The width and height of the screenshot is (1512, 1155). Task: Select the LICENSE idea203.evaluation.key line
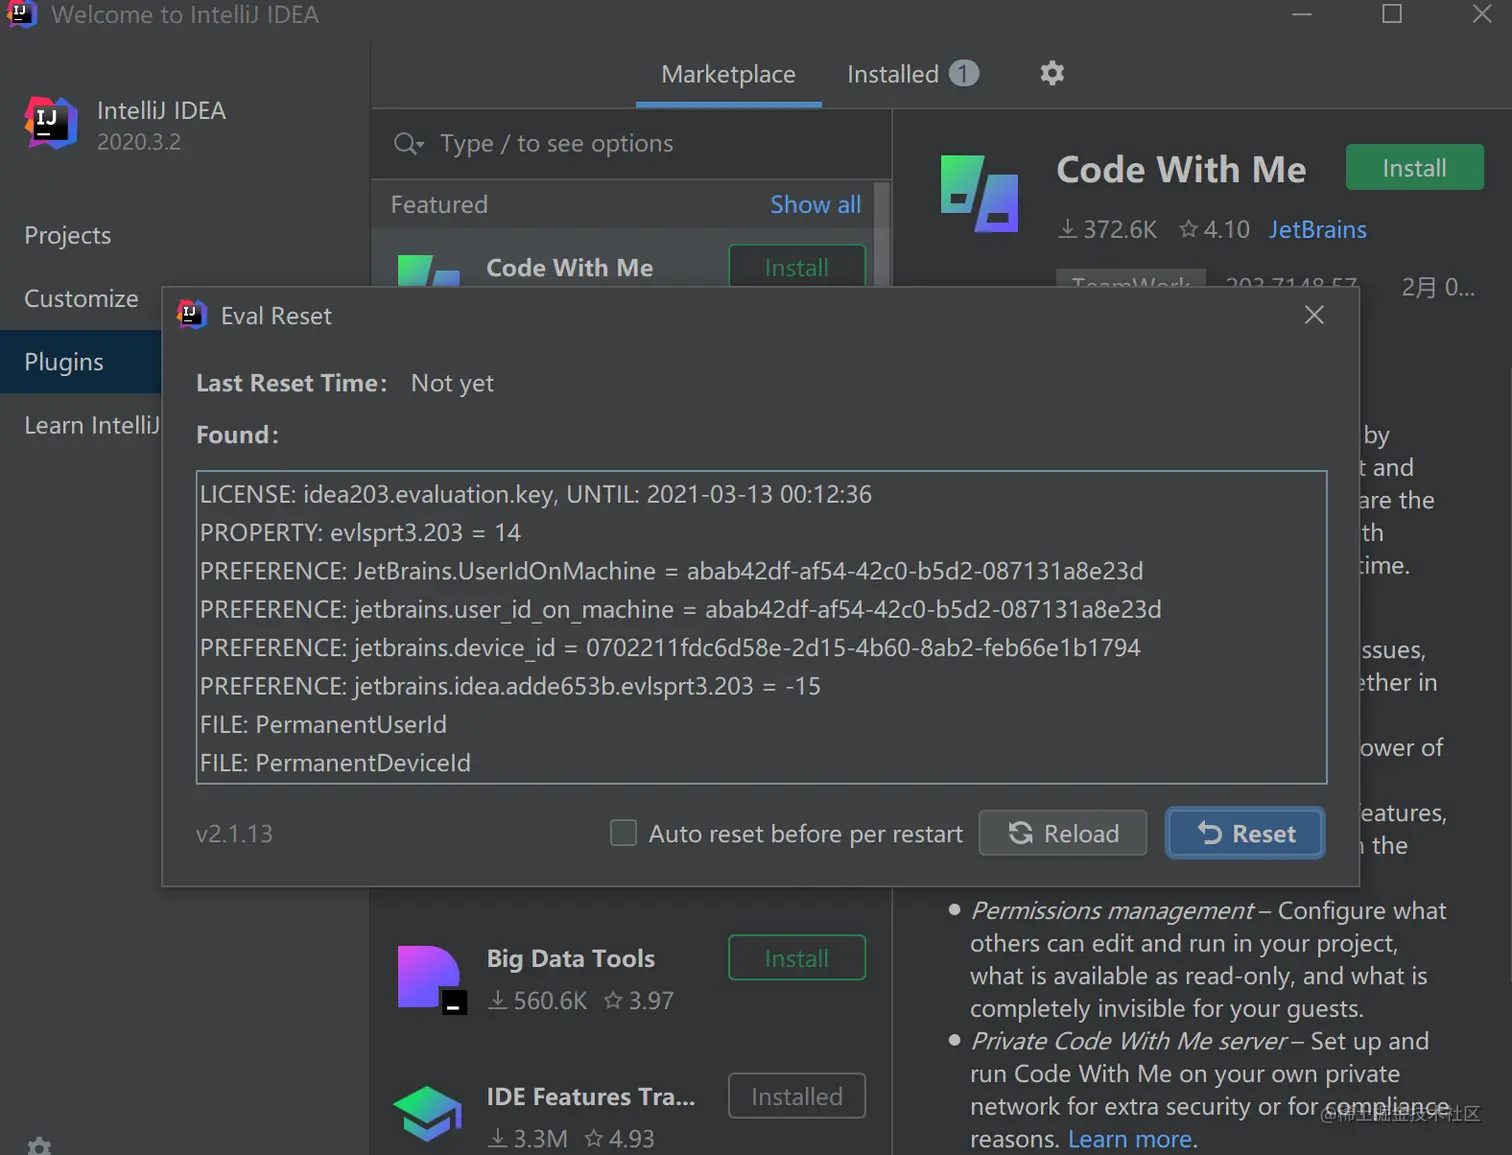pyautogui.click(x=536, y=494)
